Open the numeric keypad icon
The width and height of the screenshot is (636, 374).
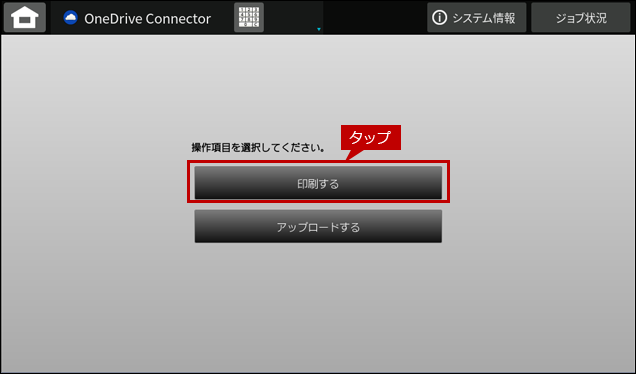249,17
